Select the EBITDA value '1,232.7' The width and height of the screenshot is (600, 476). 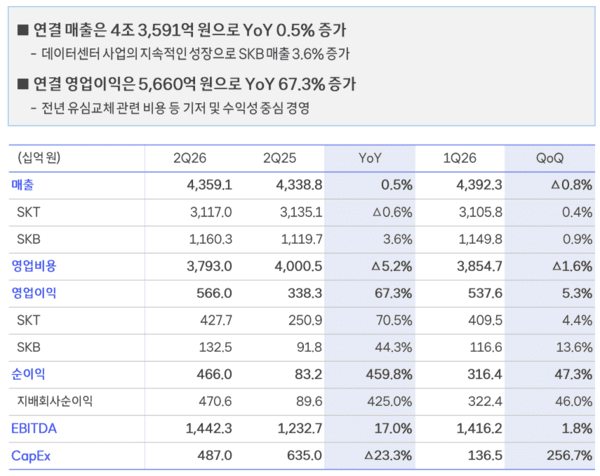tap(300, 429)
